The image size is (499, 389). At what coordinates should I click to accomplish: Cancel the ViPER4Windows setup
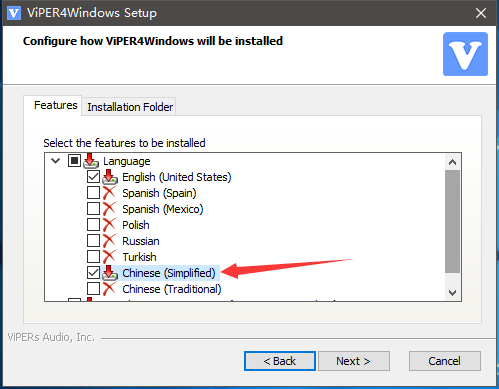(x=445, y=361)
